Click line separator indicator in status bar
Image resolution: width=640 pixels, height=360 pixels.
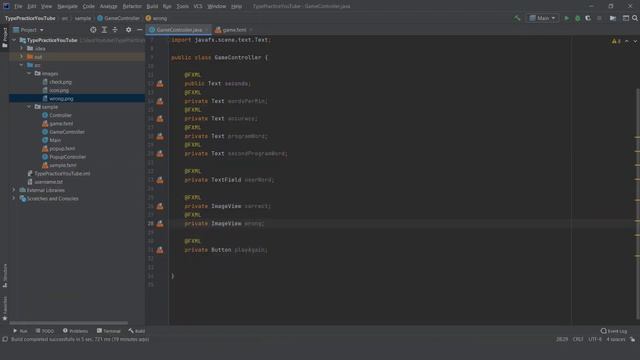click(x=578, y=340)
